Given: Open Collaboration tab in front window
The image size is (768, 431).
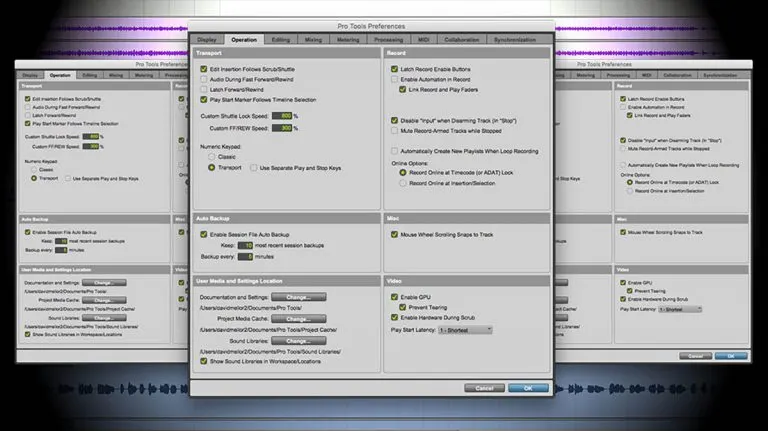Looking at the screenshot, I should 461,40.
